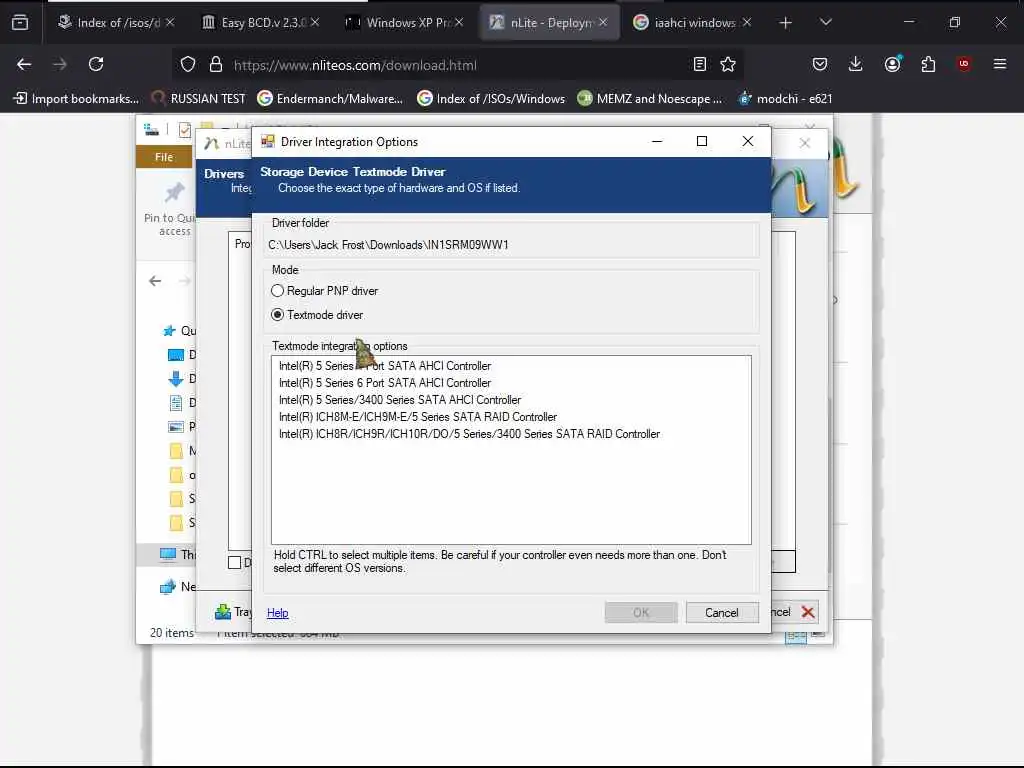Open the RUSSIAN TEST bookmark
1024x768 pixels.
tap(199, 99)
